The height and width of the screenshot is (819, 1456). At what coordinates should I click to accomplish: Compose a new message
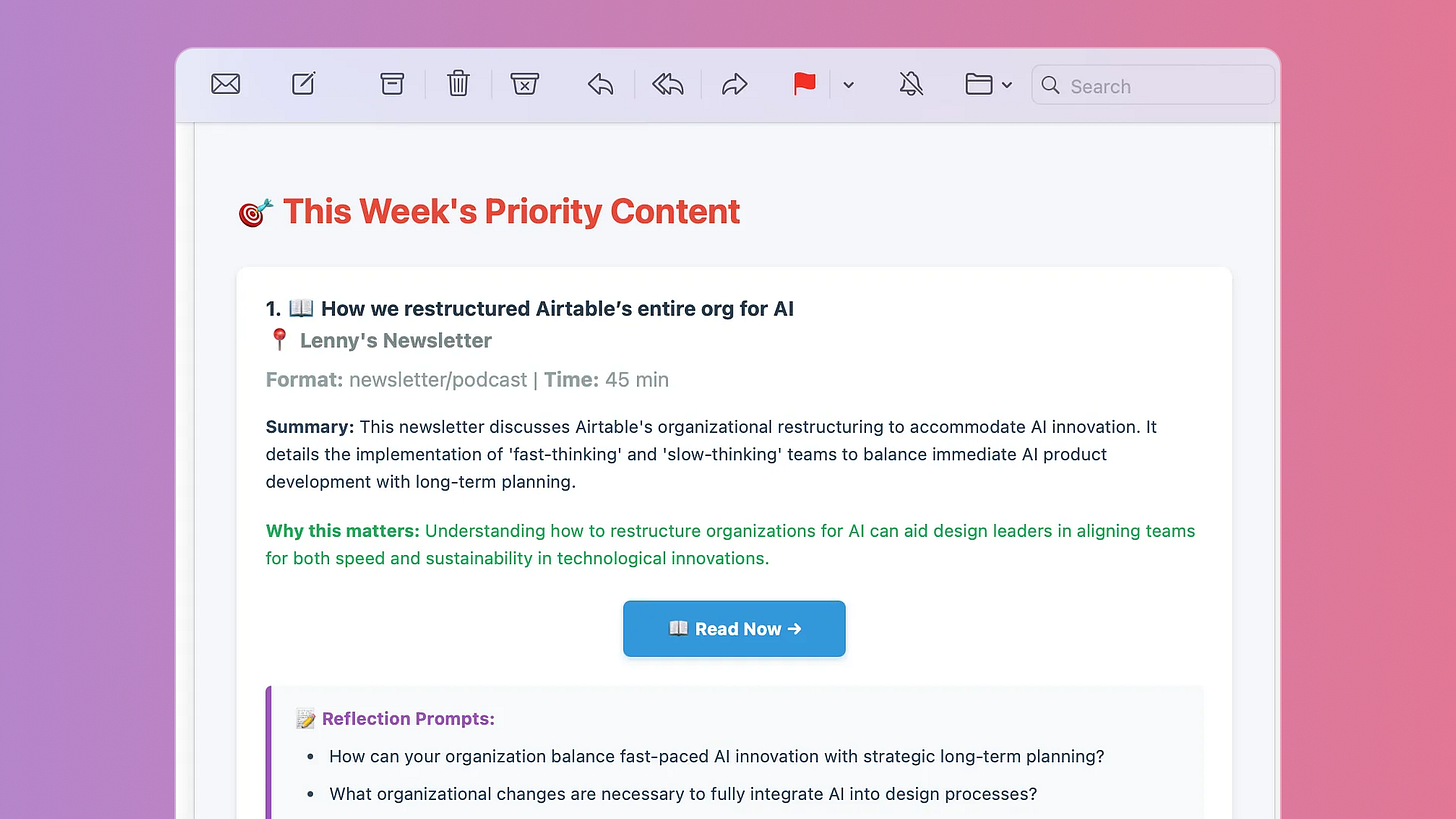(303, 84)
